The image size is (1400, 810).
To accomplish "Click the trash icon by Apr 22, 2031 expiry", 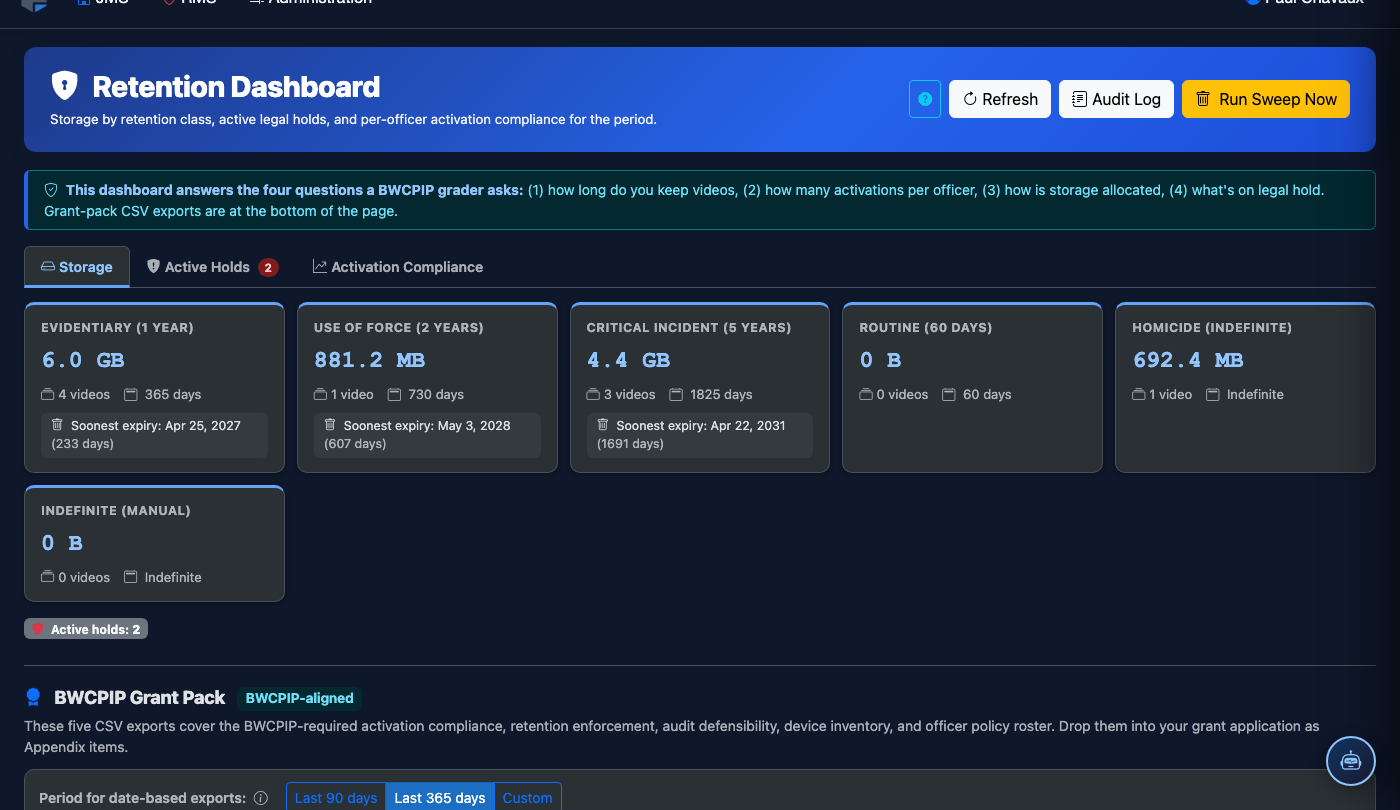I will tap(603, 425).
